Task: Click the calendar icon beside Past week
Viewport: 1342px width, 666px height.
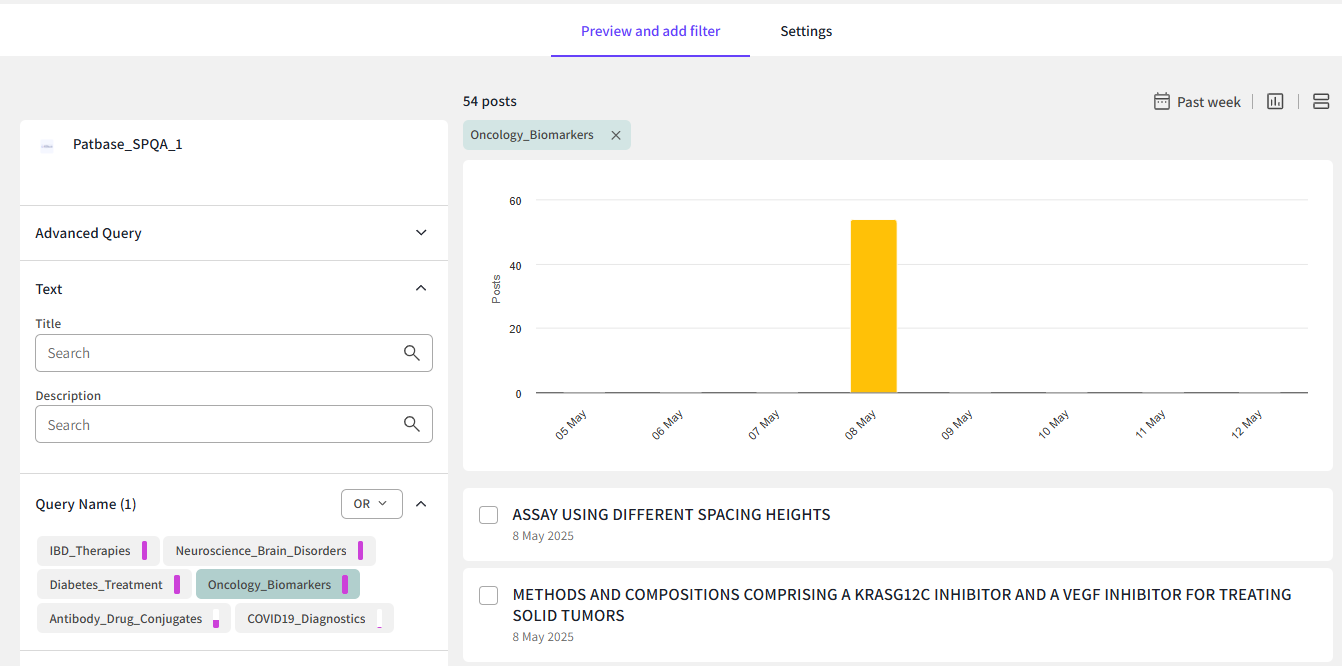Action: [x=1161, y=101]
